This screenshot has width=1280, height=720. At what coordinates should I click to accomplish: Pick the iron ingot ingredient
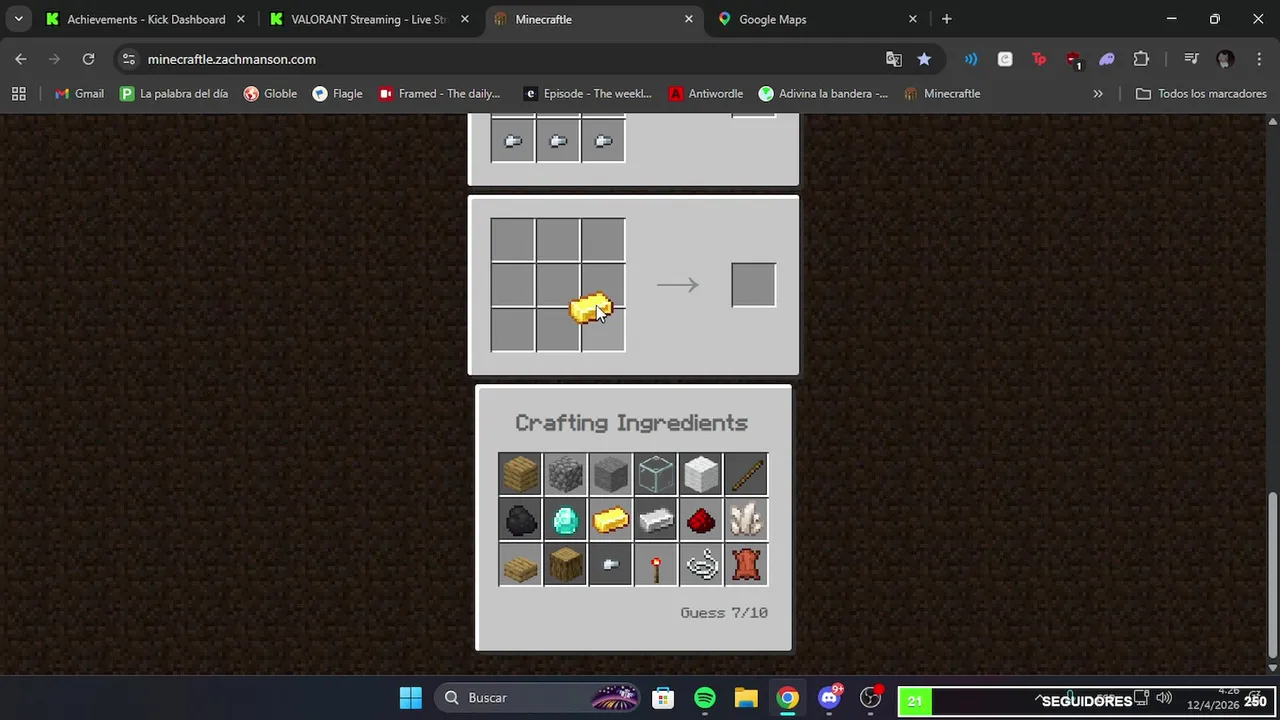[656, 520]
